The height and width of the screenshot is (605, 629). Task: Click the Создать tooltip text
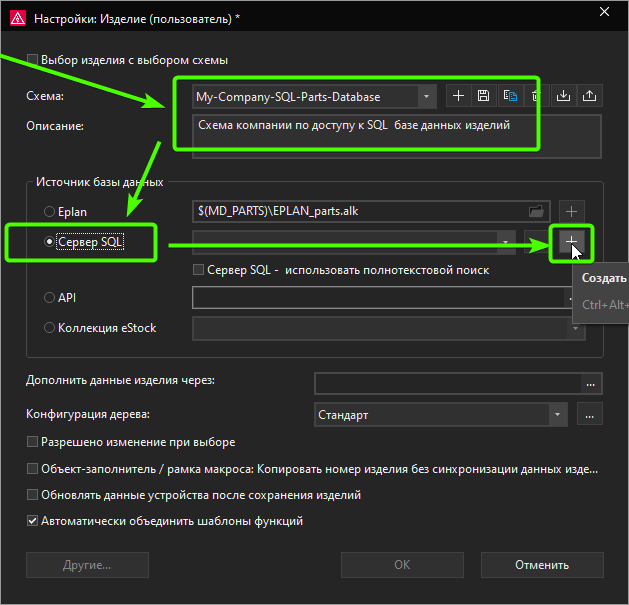pos(604,278)
